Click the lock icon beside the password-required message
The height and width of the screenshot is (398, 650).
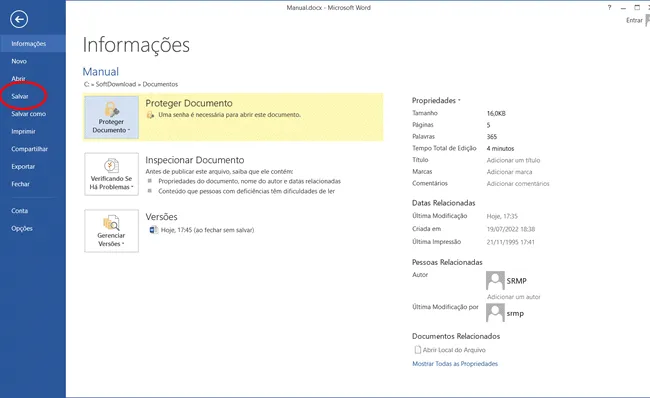point(150,115)
